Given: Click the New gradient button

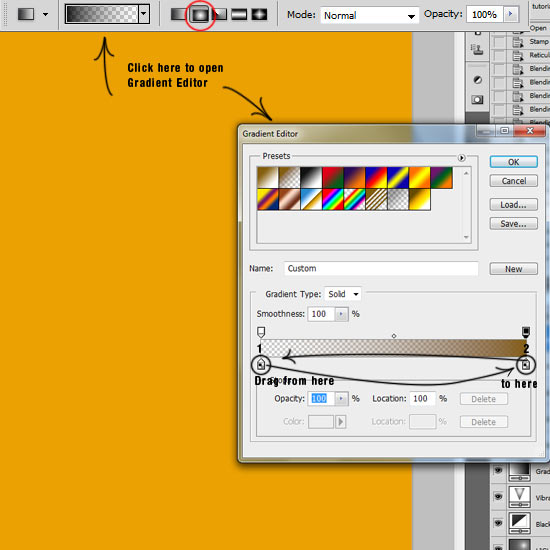Looking at the screenshot, I should click(x=513, y=269).
